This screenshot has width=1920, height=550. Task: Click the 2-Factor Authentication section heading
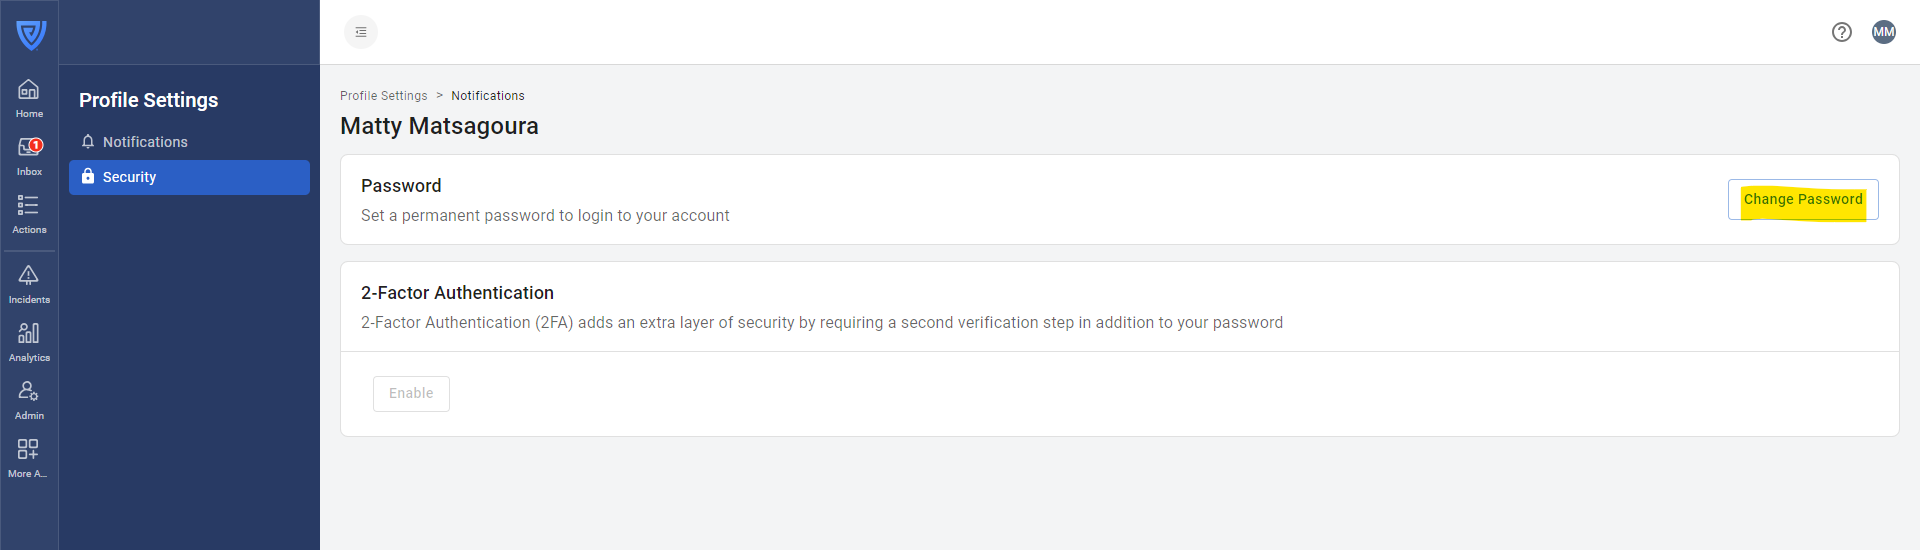tap(457, 293)
